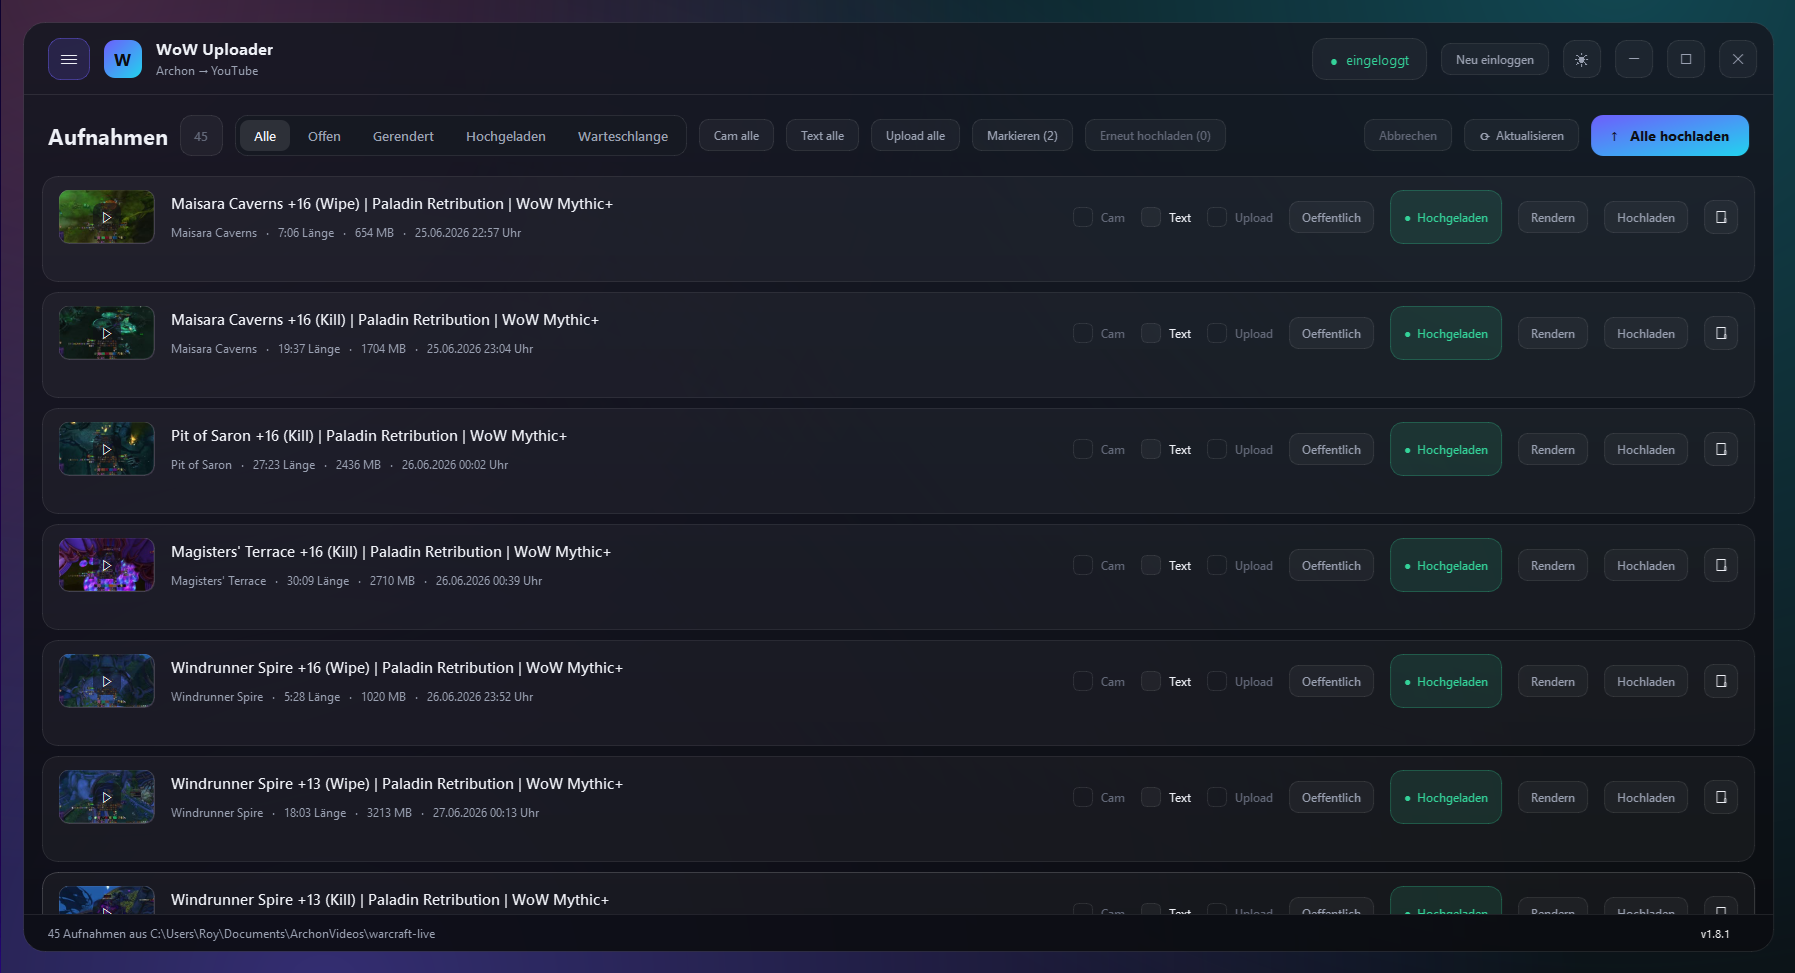Click Rendern for Magisters' Terrace

tap(1553, 566)
